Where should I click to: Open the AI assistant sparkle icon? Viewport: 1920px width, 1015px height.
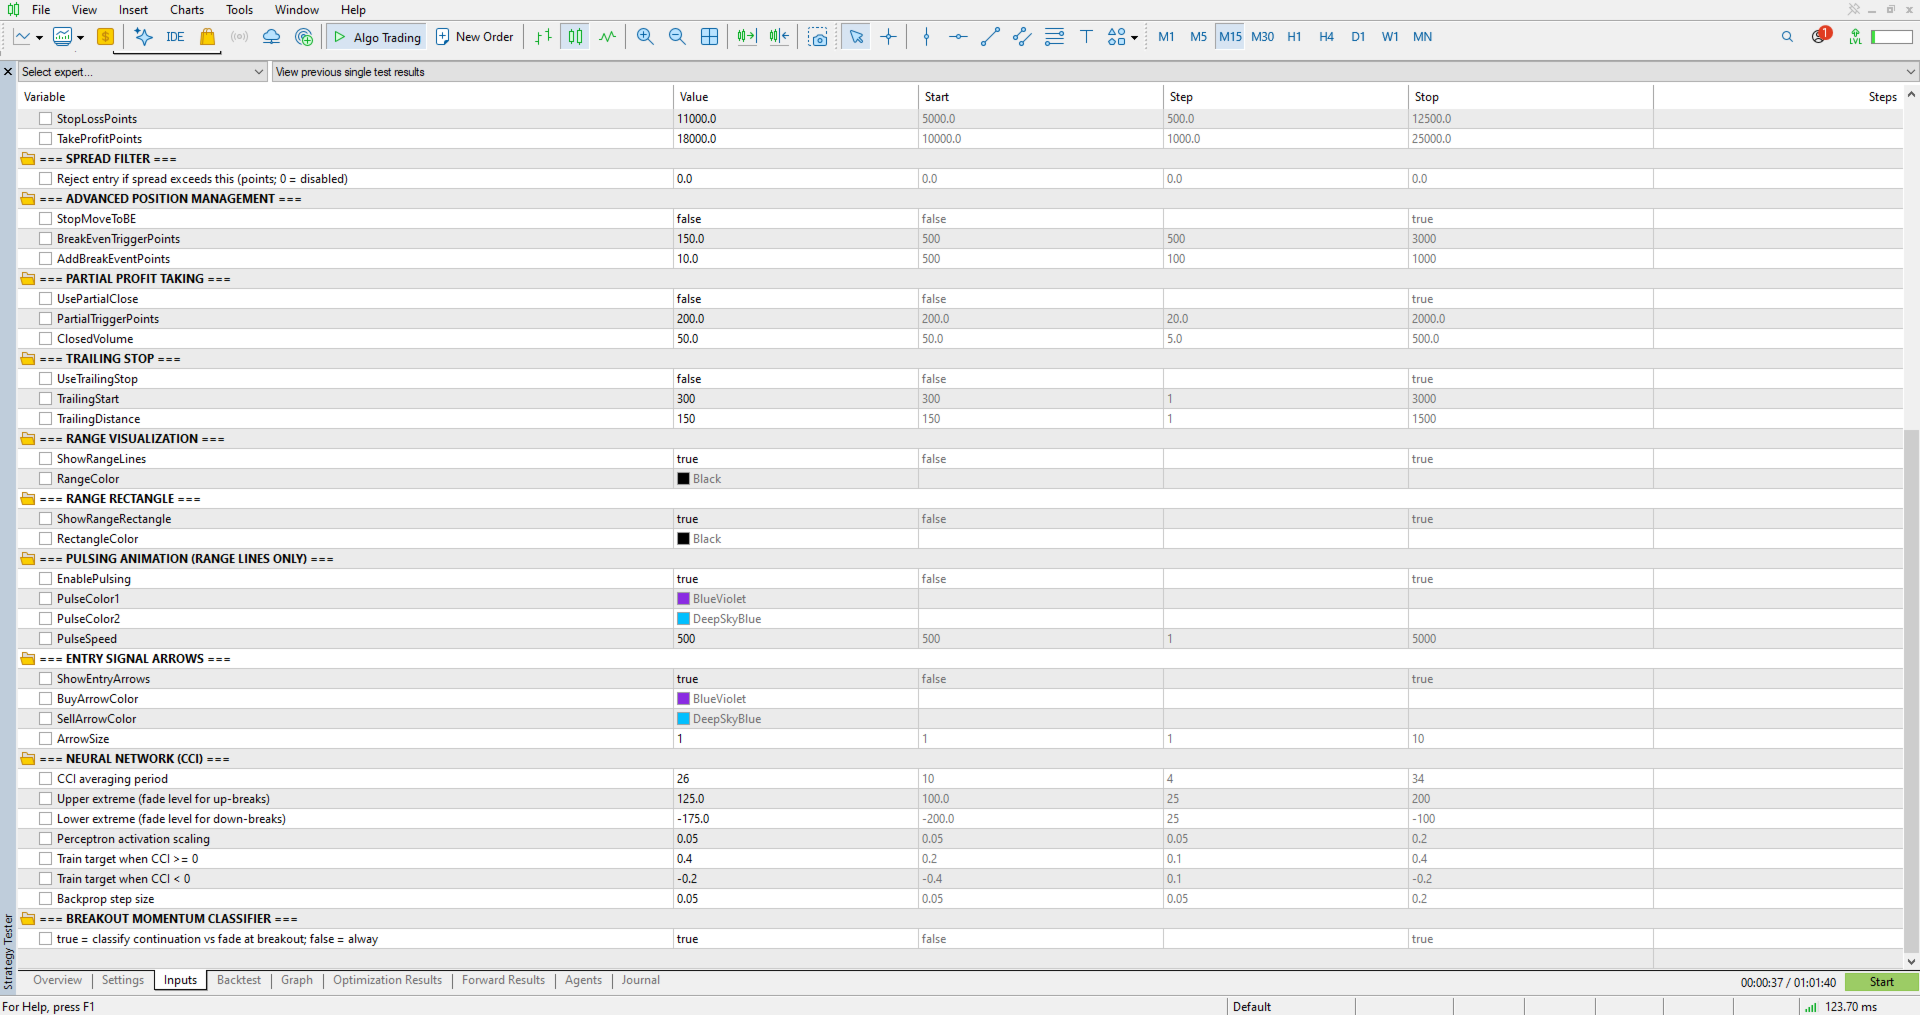click(x=144, y=37)
